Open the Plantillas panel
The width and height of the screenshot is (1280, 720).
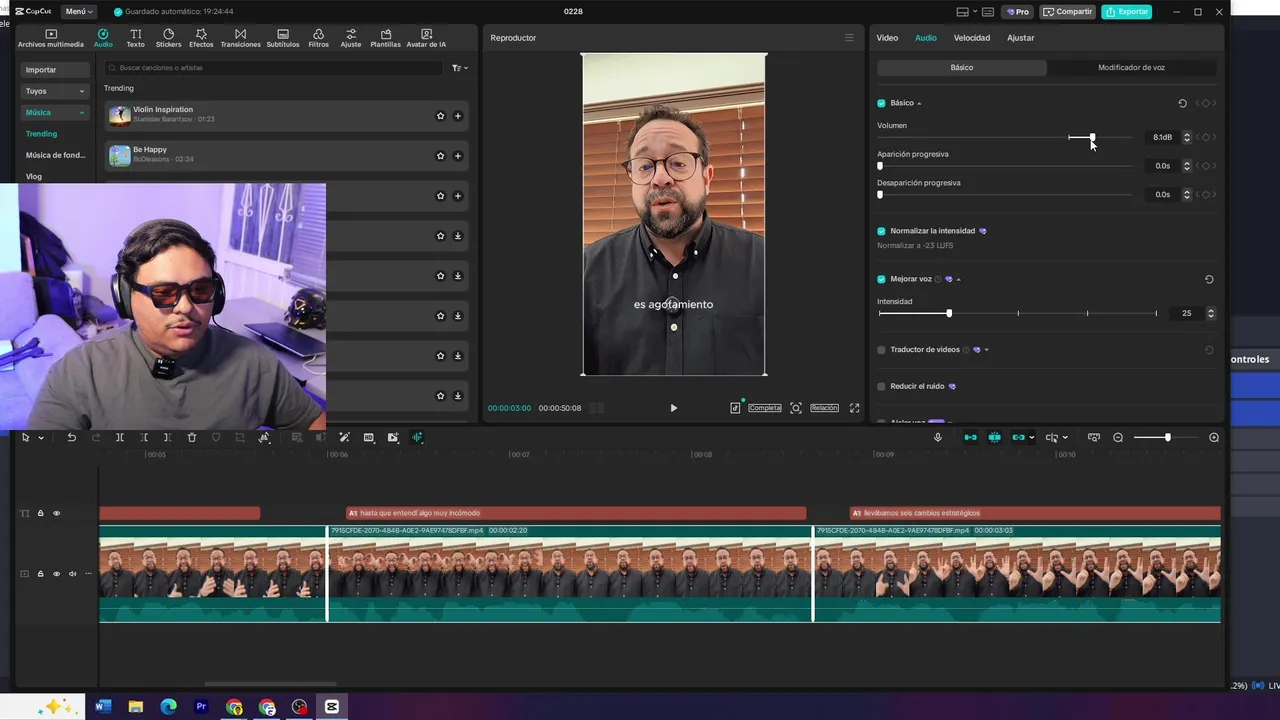[x=385, y=38]
